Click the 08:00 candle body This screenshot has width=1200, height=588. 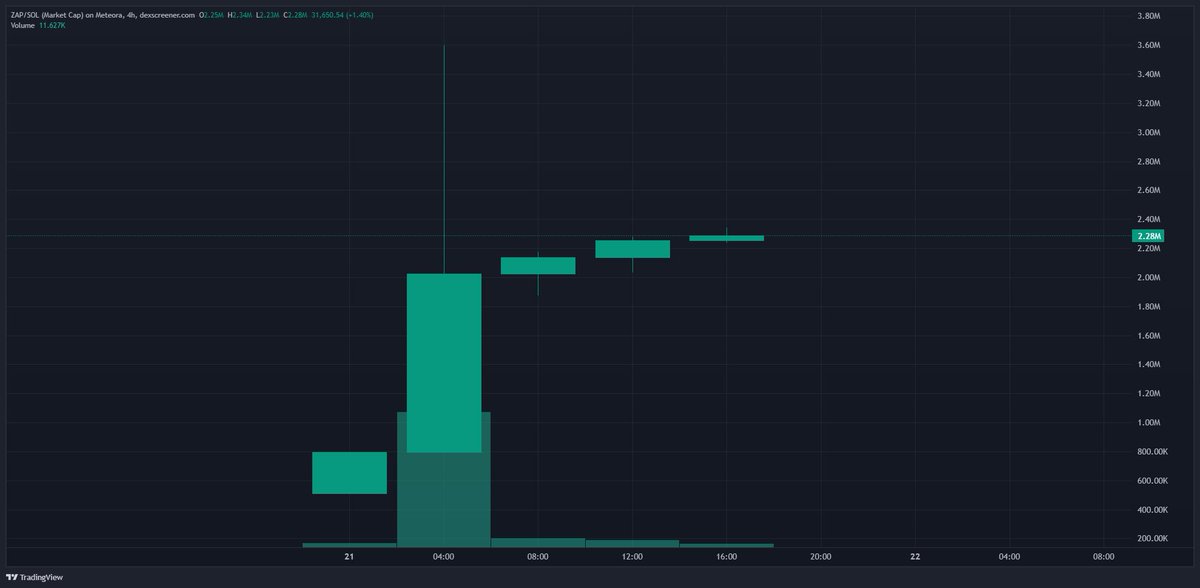[x=538, y=266]
